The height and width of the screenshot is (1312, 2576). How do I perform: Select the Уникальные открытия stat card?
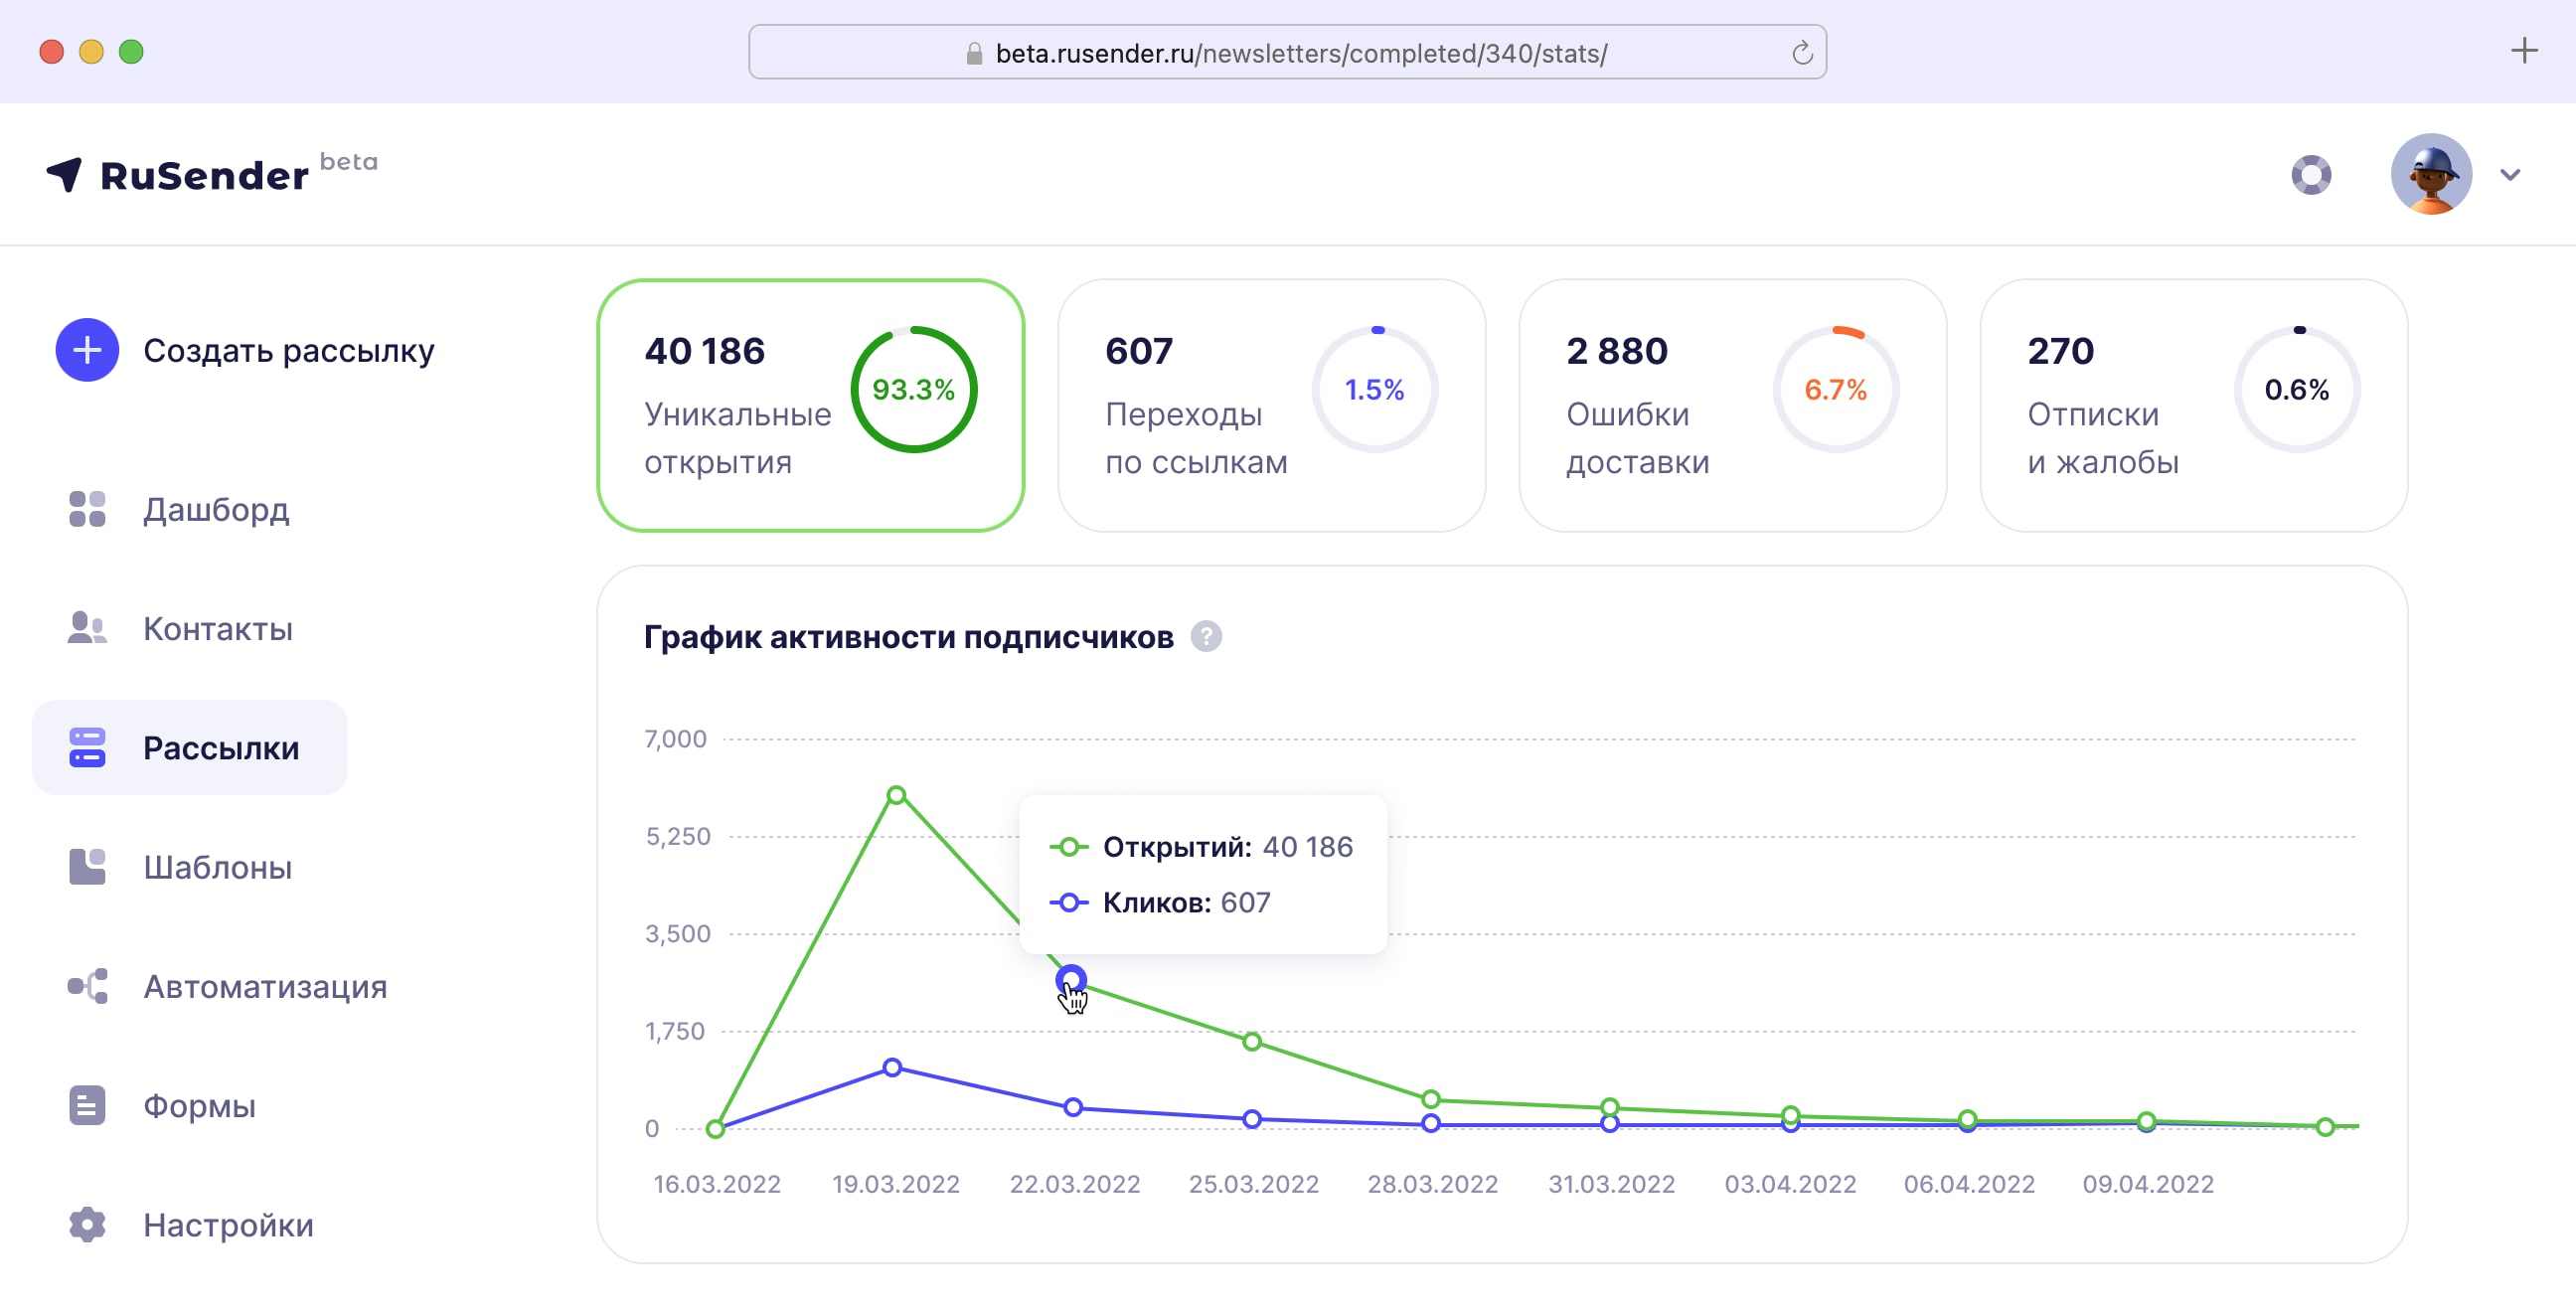pos(810,405)
